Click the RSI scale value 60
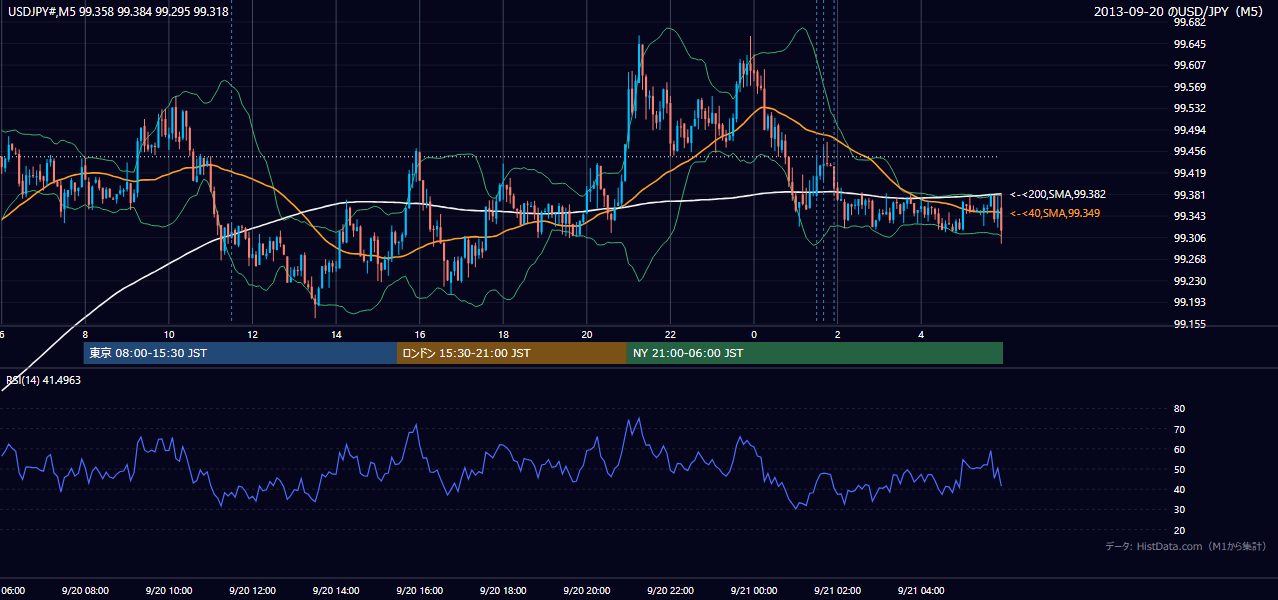 (1179, 449)
